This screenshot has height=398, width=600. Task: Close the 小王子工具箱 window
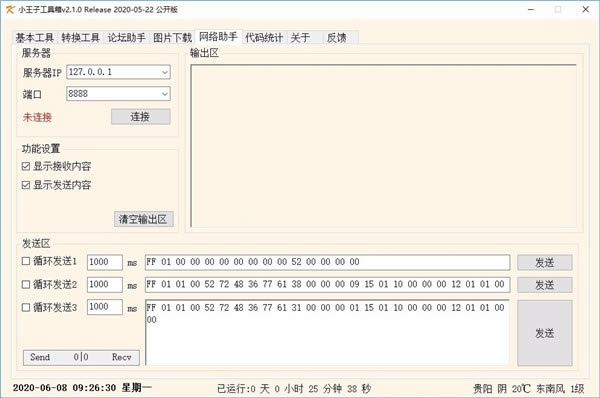click(x=585, y=10)
